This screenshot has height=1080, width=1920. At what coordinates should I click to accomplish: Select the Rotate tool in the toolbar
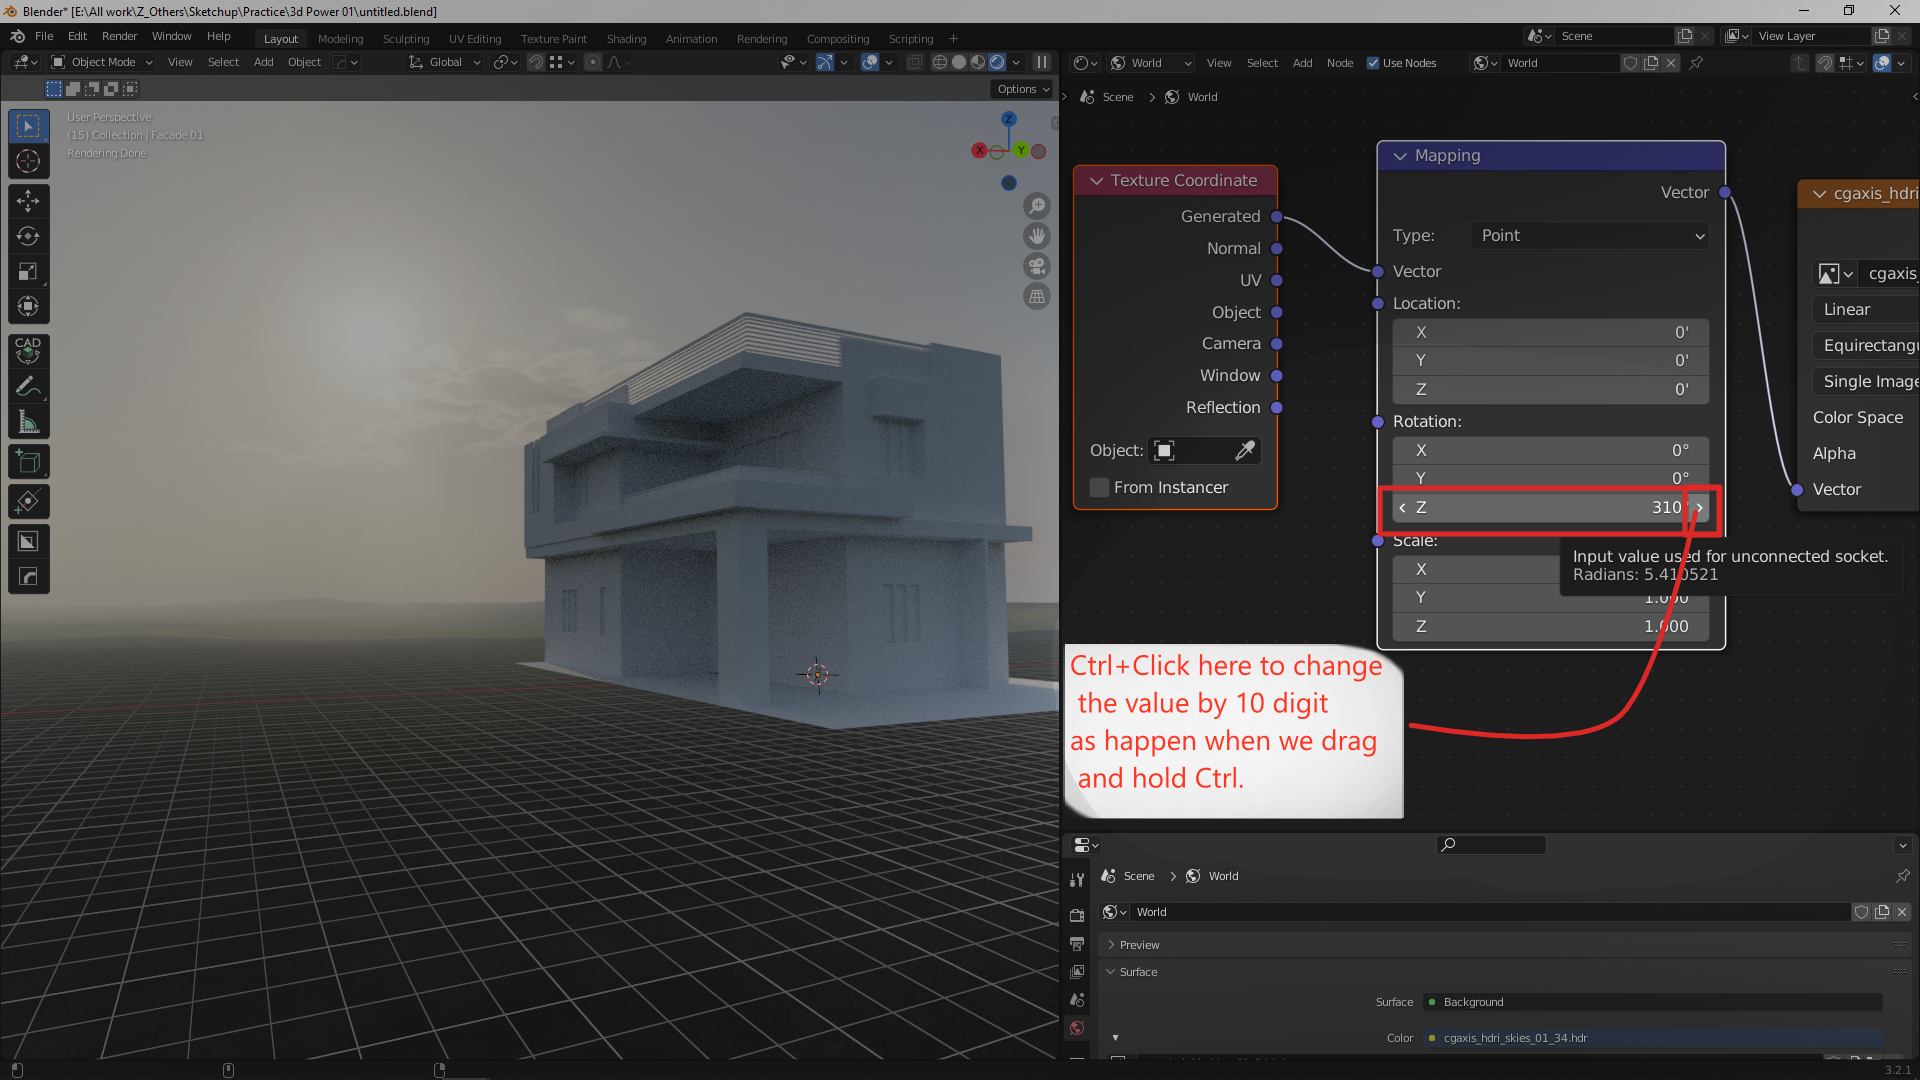tap(28, 237)
